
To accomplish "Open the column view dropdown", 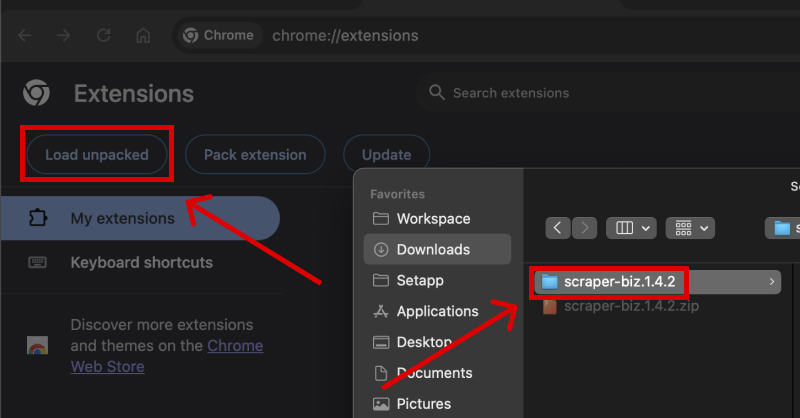I will tap(632, 228).
